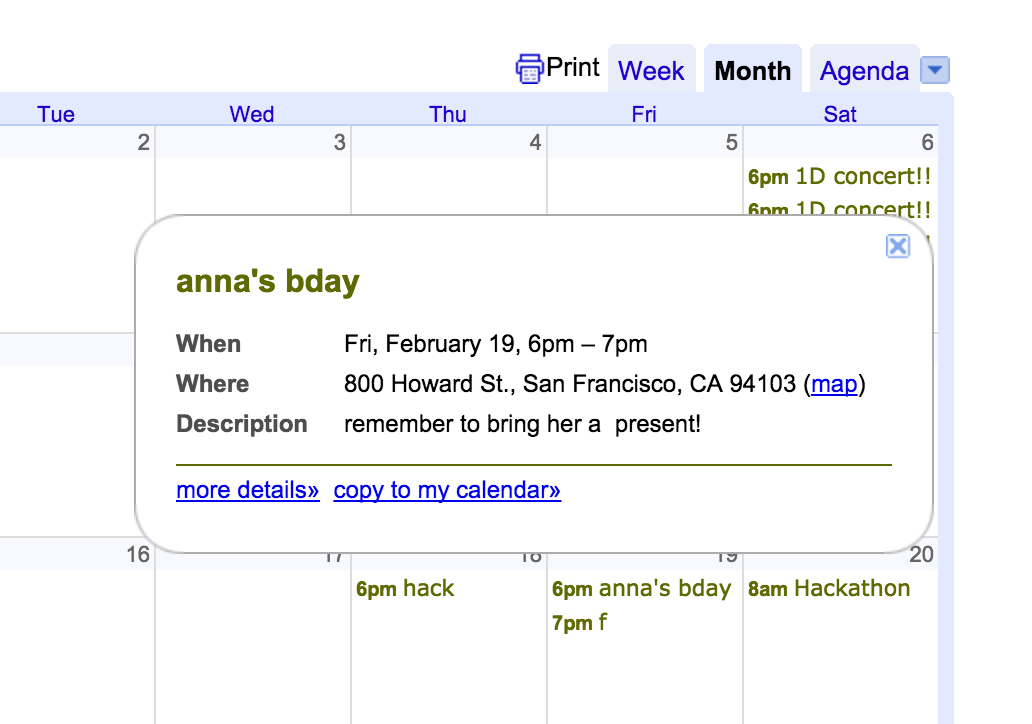Viewport: 1032px width, 724px height.
Task: Click the more details link
Action: (247, 490)
